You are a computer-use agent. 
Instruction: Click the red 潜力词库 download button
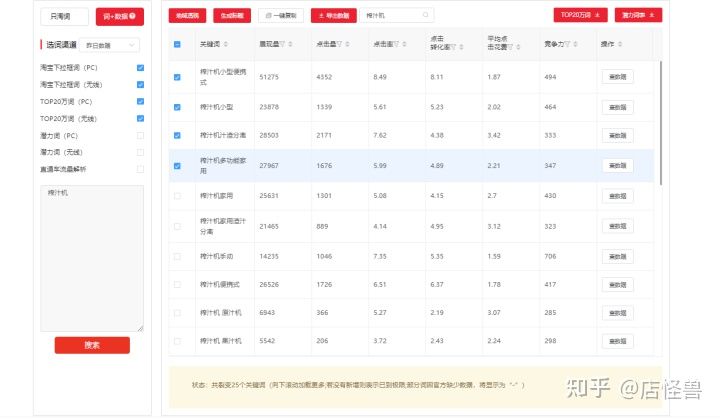point(638,15)
